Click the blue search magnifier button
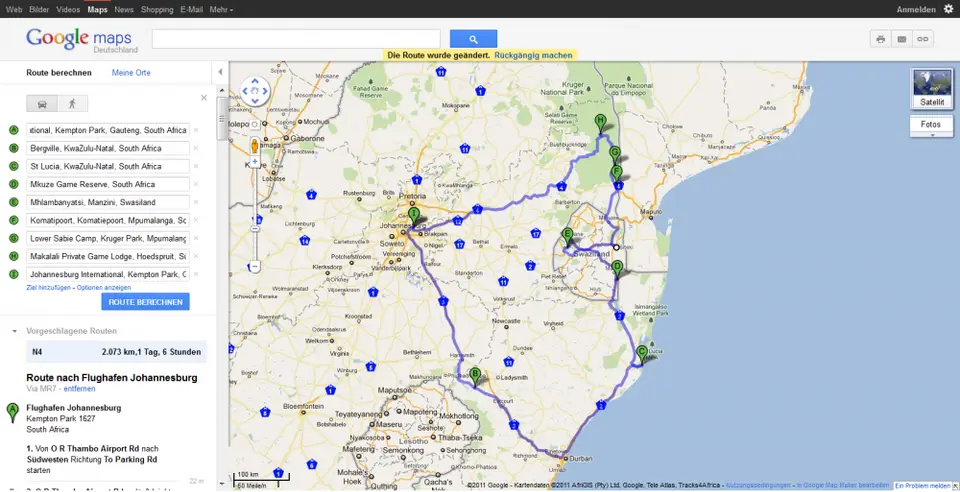 click(x=473, y=39)
